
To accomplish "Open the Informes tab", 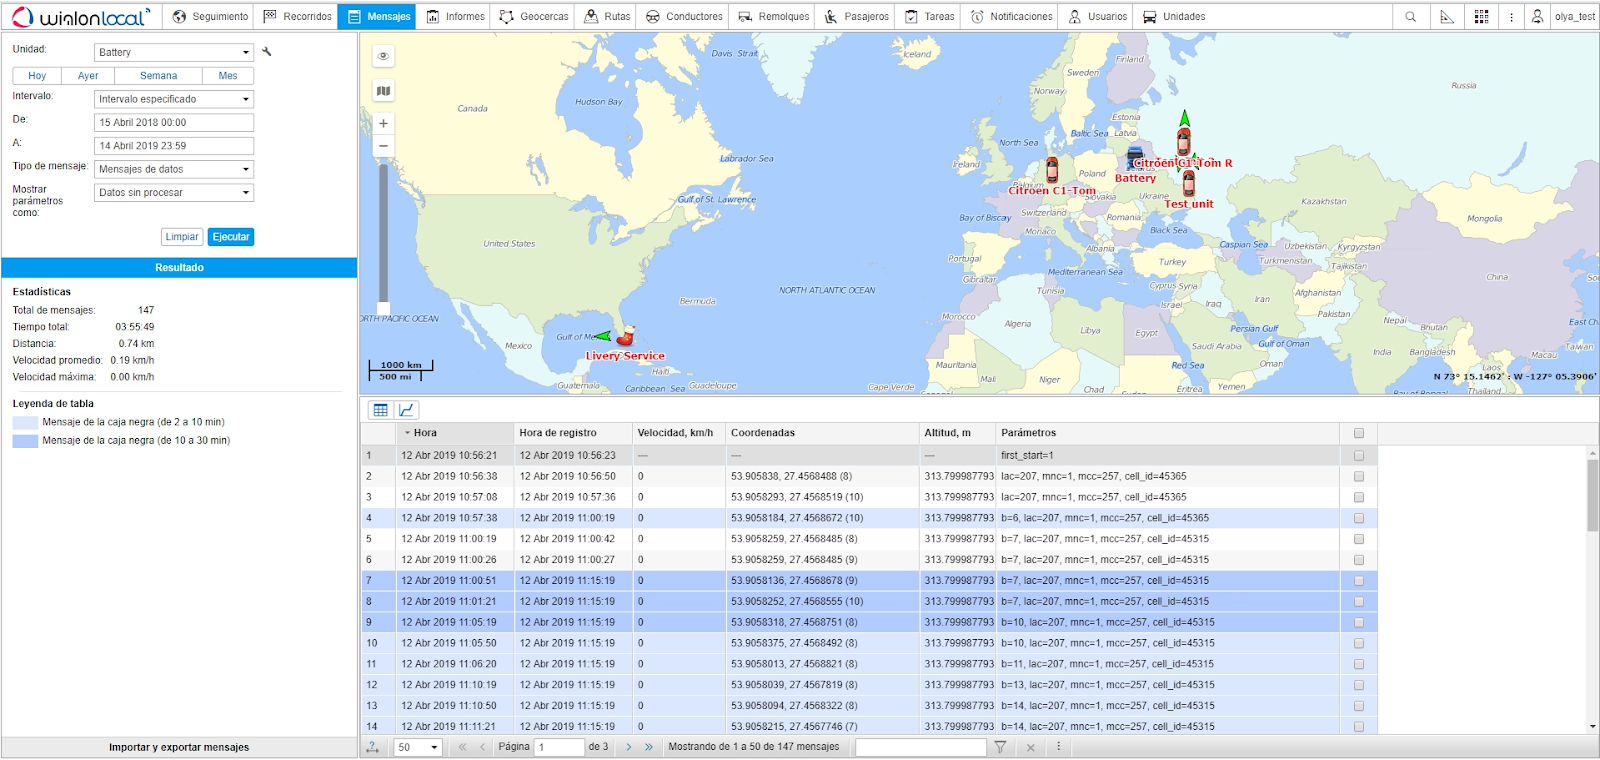I will 455,17.
